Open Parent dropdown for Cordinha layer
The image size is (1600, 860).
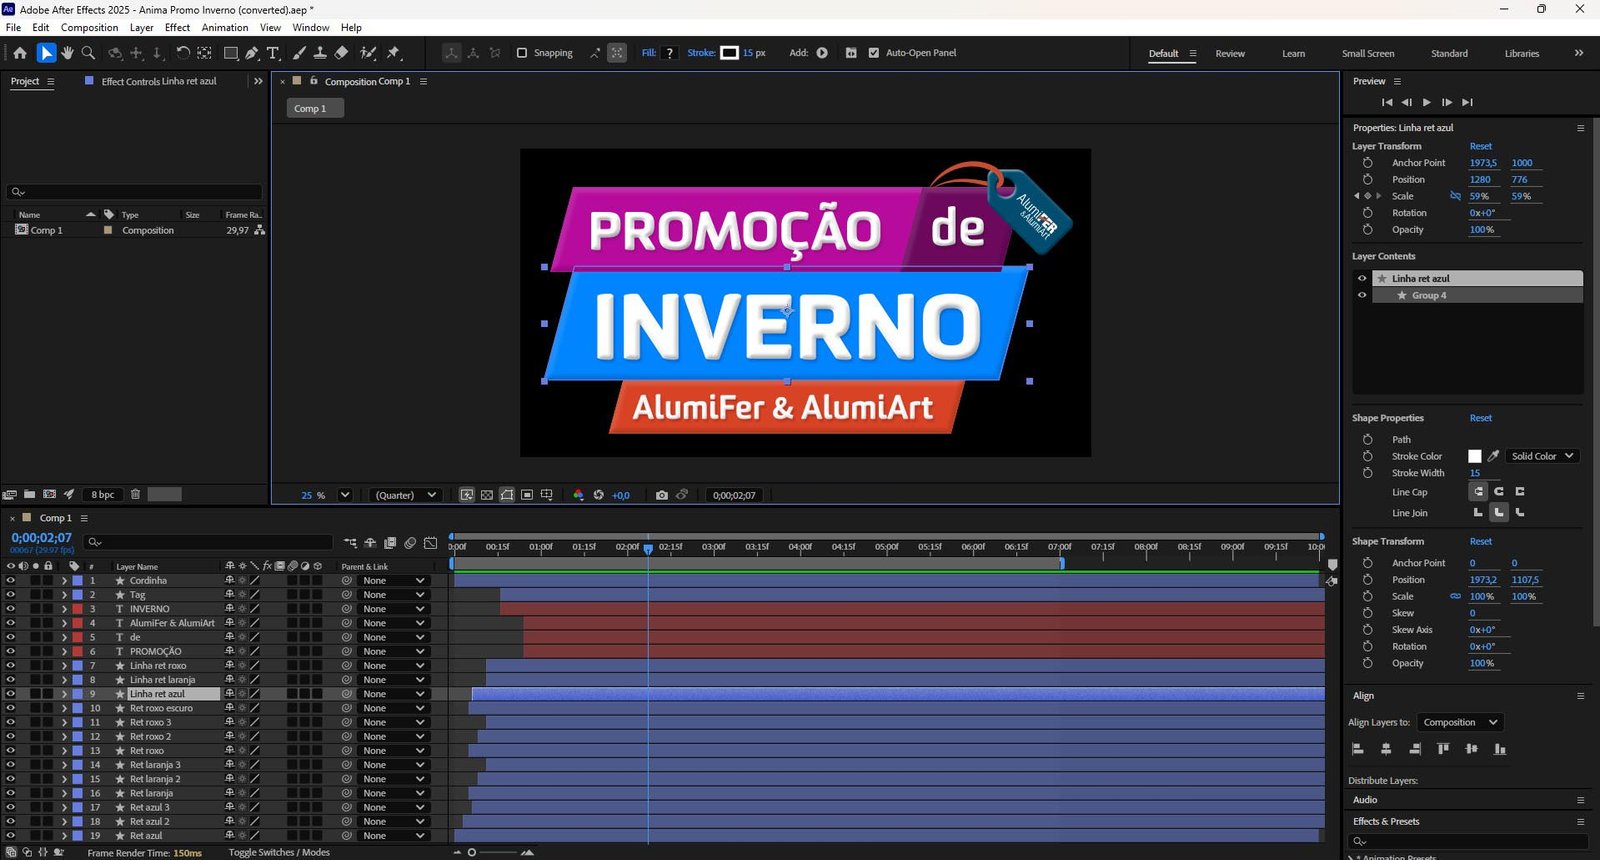point(394,580)
